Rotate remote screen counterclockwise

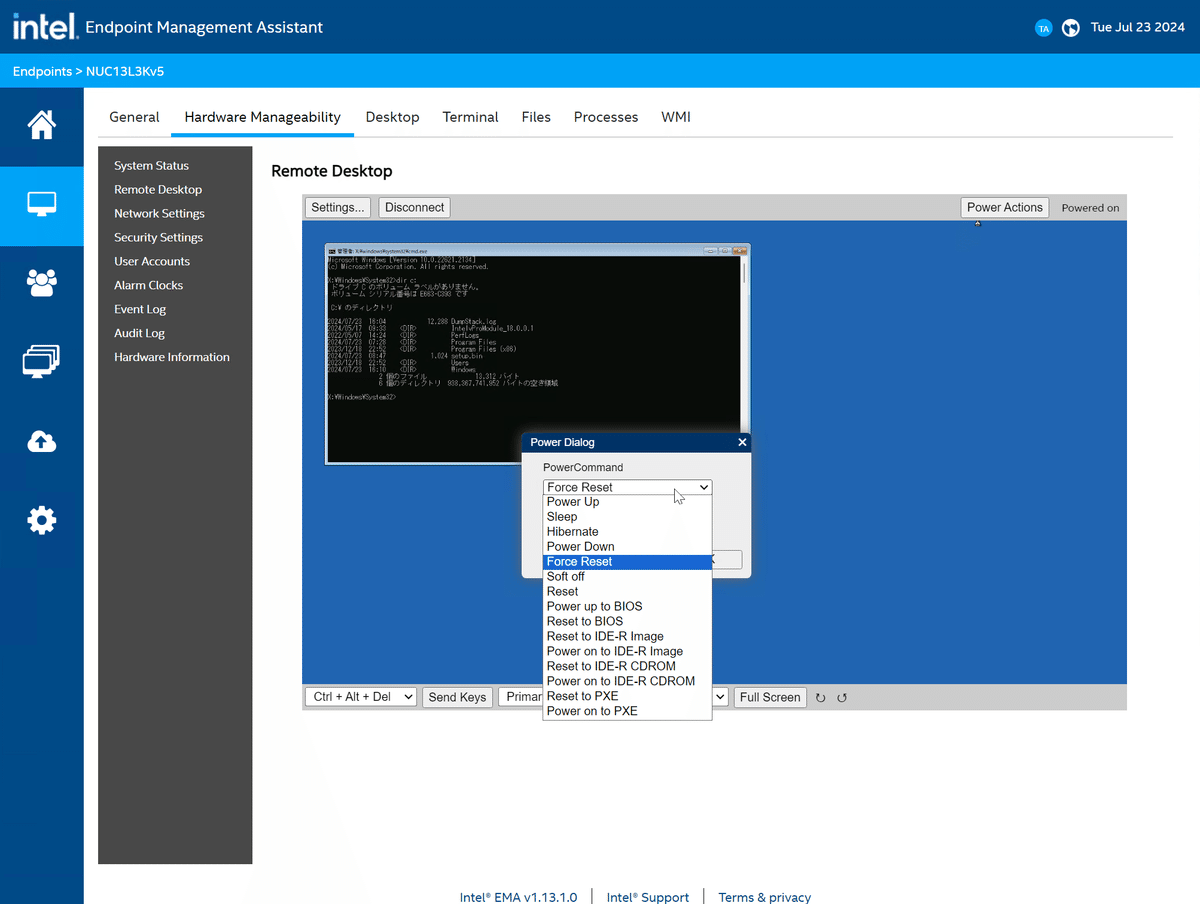pos(842,698)
